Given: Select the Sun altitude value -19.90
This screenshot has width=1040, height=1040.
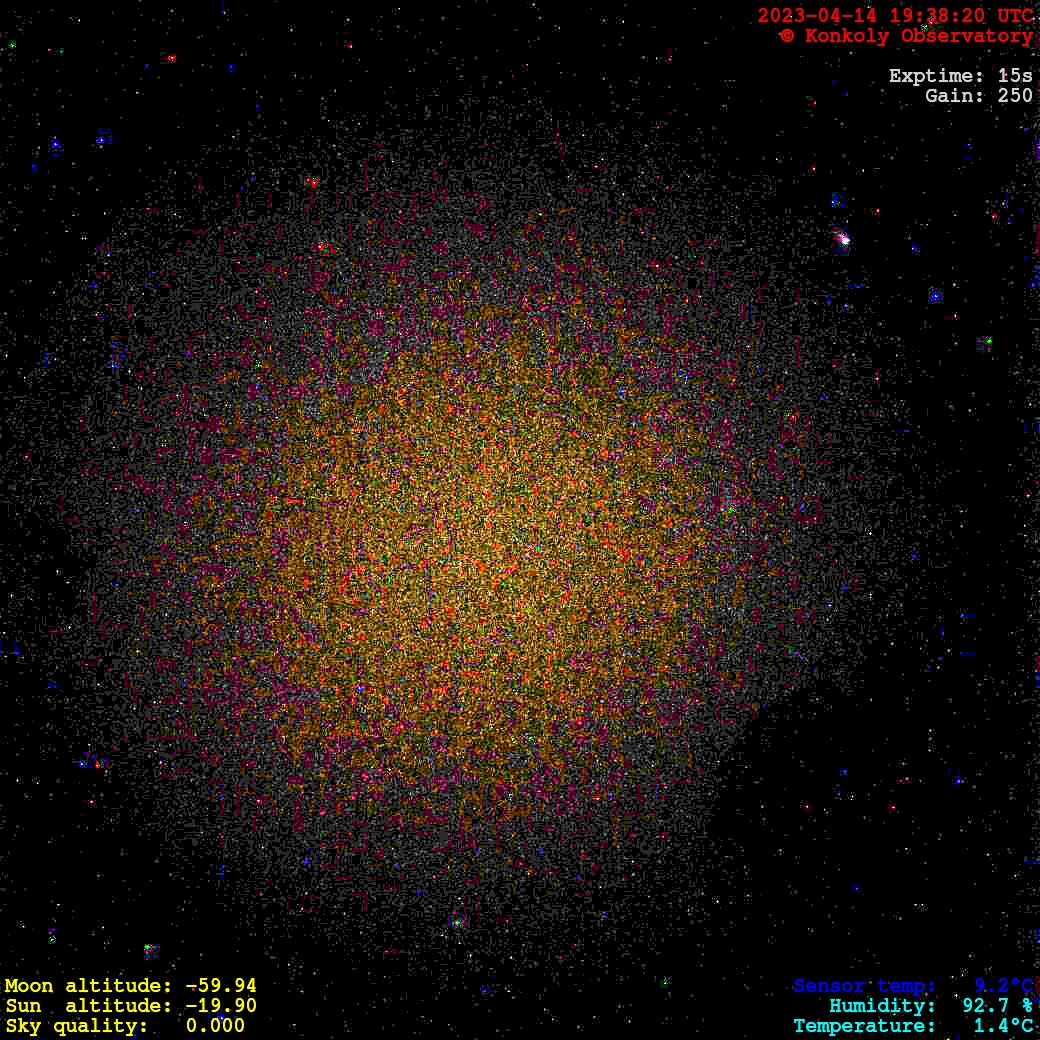Looking at the screenshot, I should click(221, 1006).
